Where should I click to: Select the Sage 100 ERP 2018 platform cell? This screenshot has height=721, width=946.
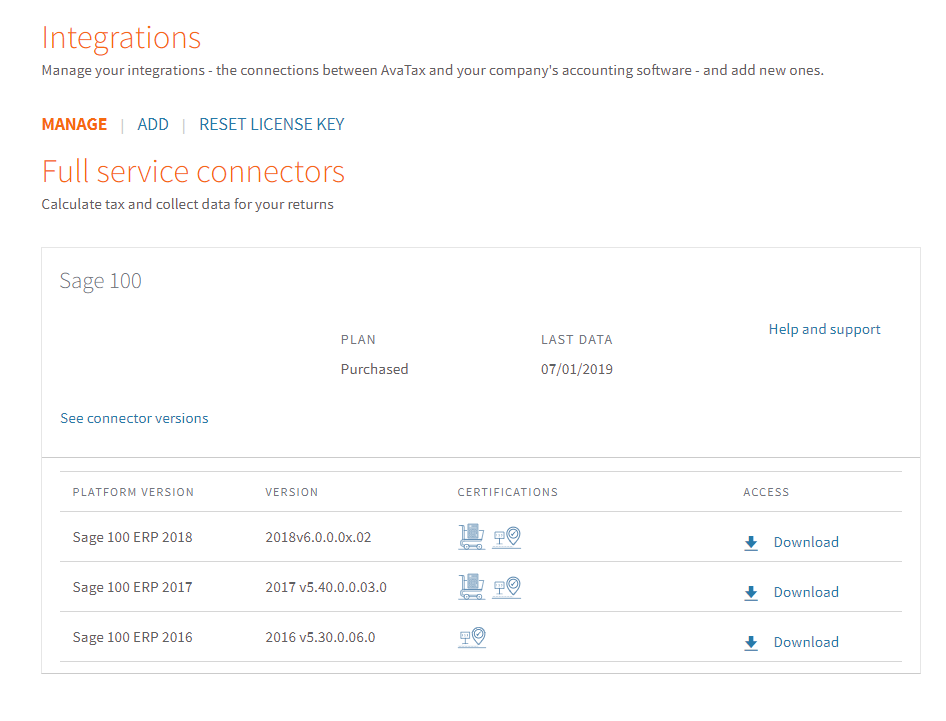133,537
